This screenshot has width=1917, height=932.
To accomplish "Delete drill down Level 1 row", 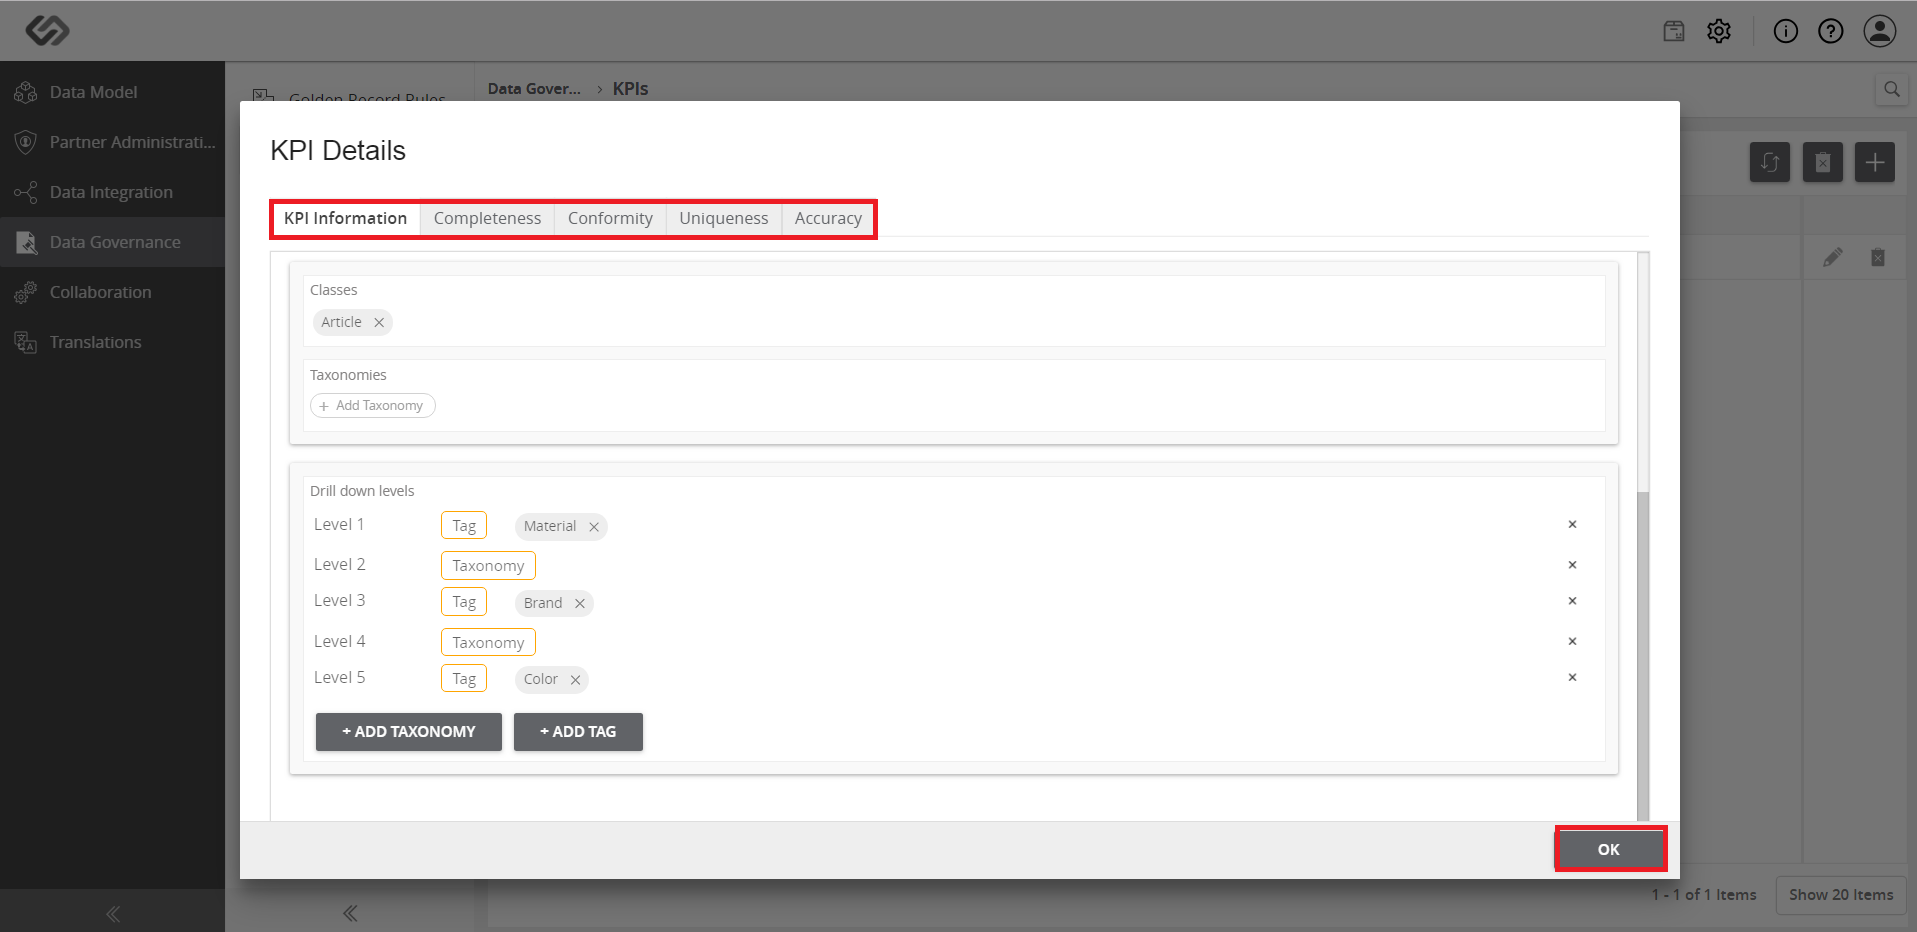I will tap(1572, 525).
